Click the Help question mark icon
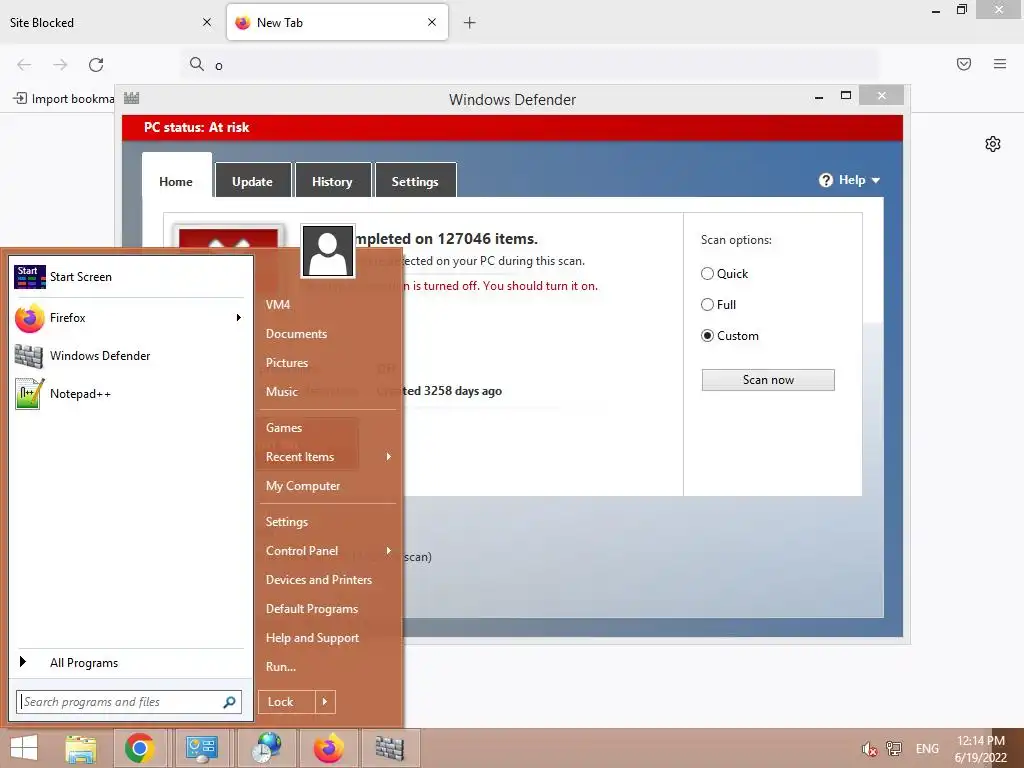The height and width of the screenshot is (768, 1024). click(x=825, y=180)
